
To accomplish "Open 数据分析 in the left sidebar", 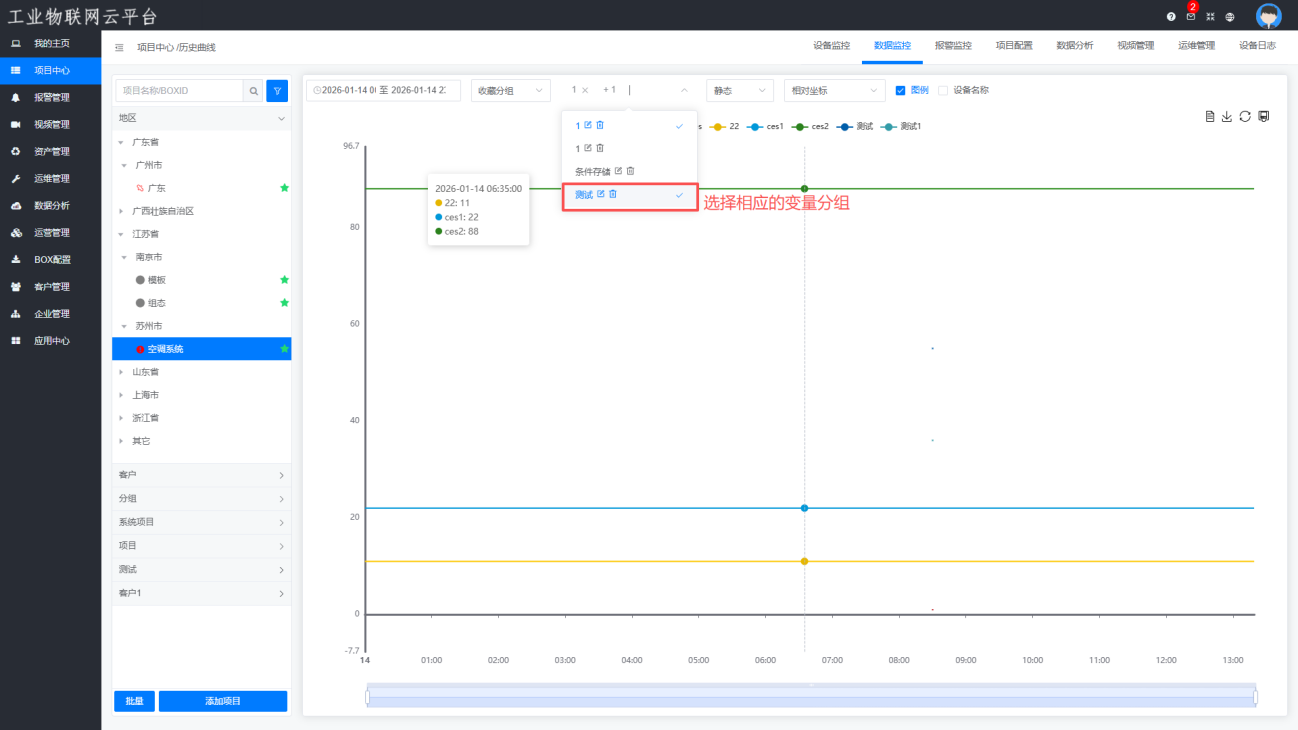I will pyautogui.click(x=51, y=206).
